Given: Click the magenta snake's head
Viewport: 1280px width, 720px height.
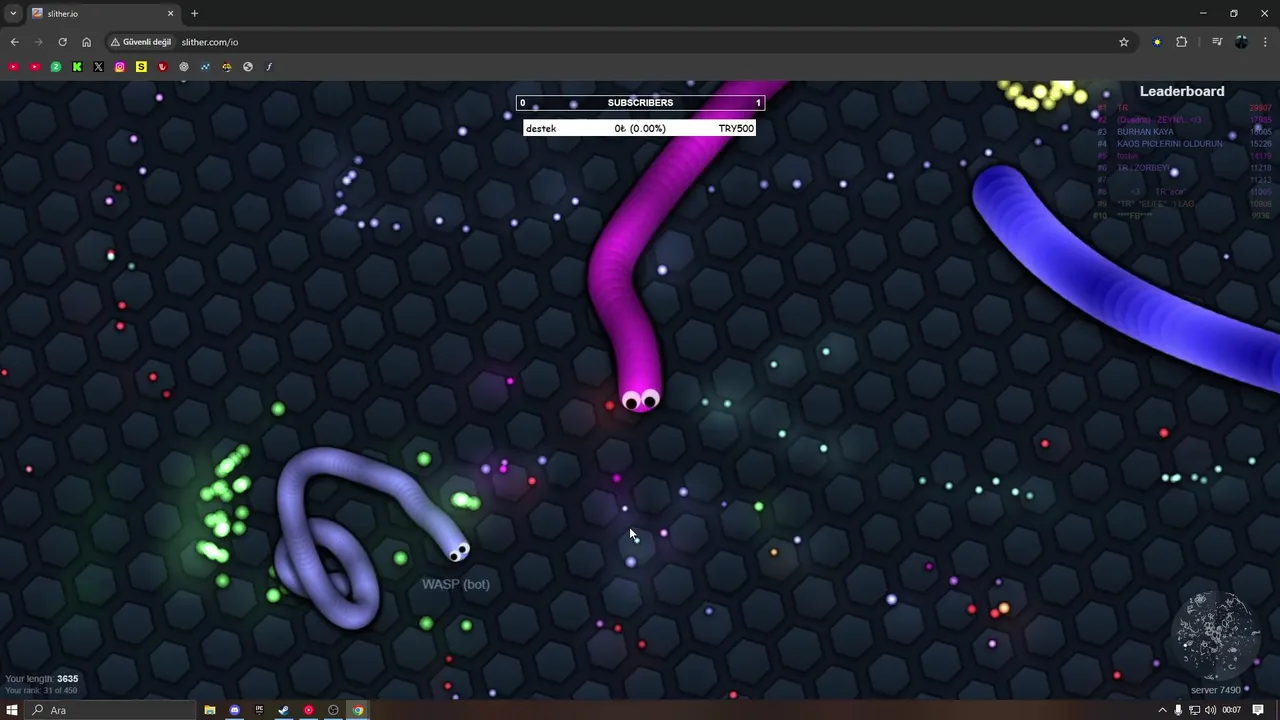Looking at the screenshot, I should (640, 398).
